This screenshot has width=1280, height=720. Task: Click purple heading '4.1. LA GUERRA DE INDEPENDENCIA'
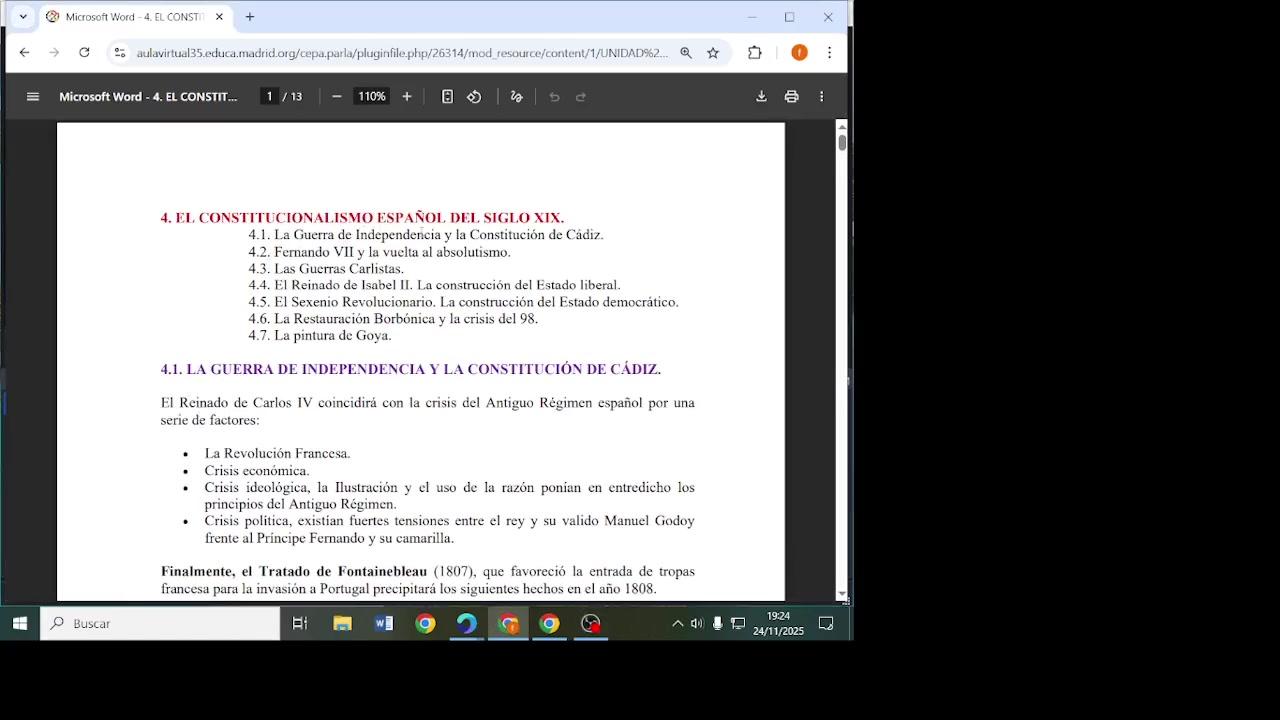point(293,369)
